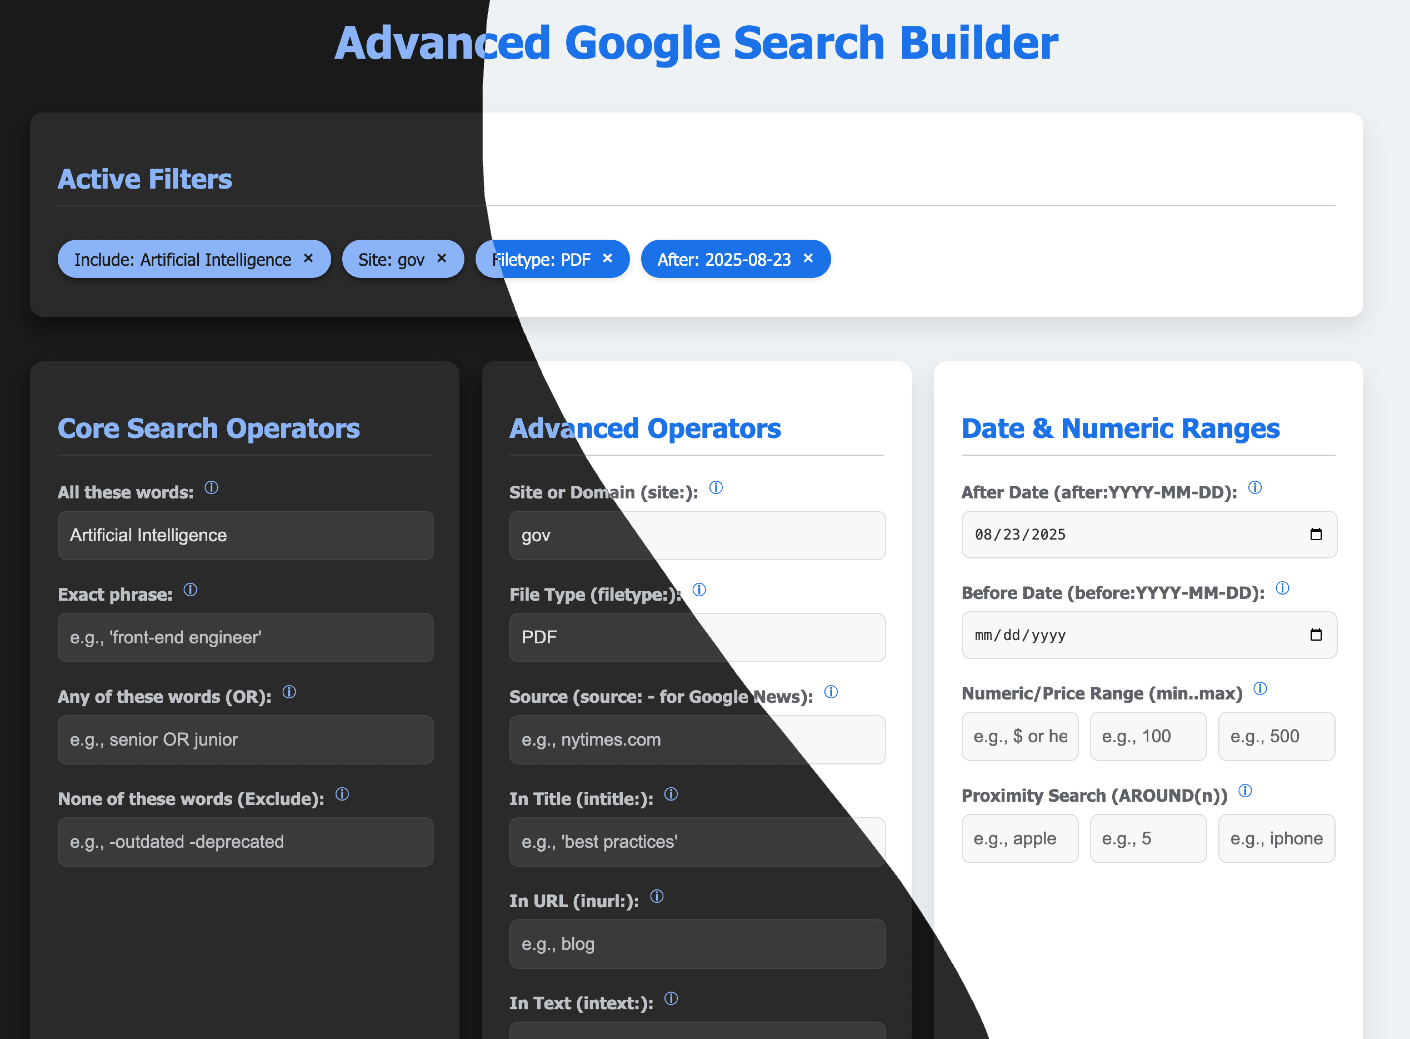Open calendar picker for After Date field
Screen dimensions: 1410x1039
pos(1316,534)
